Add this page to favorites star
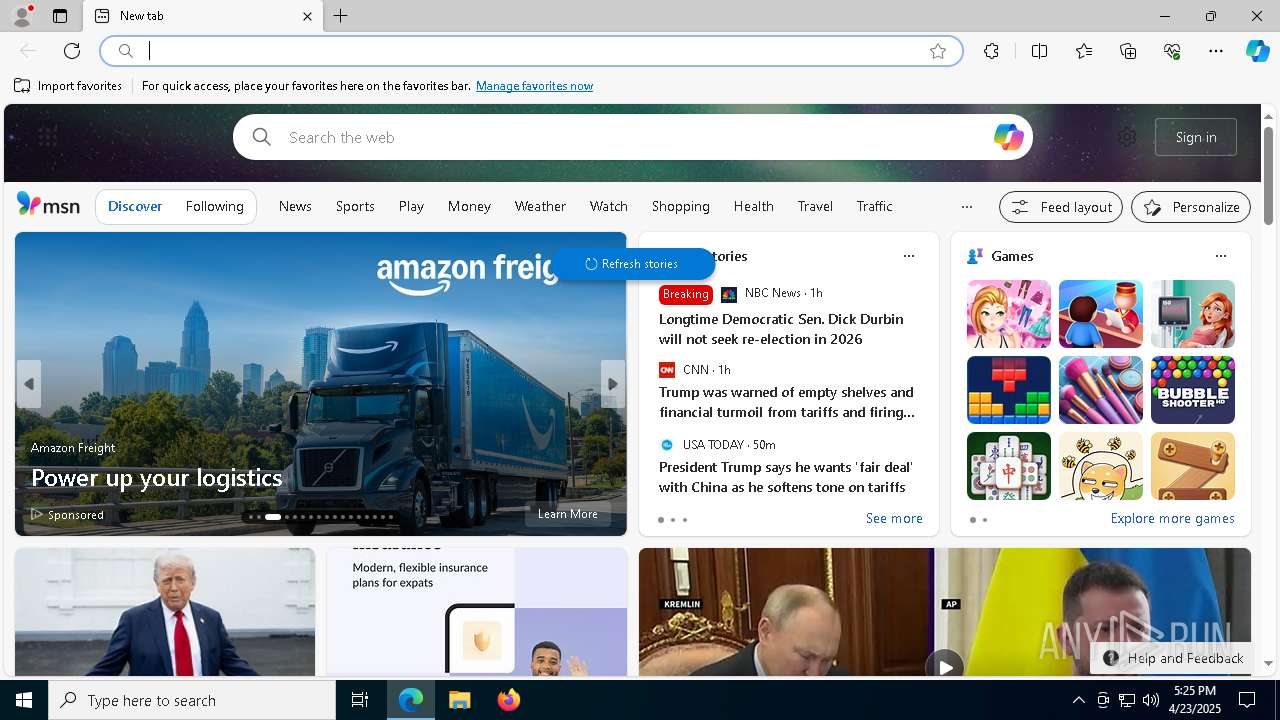The width and height of the screenshot is (1280, 720). click(x=938, y=51)
